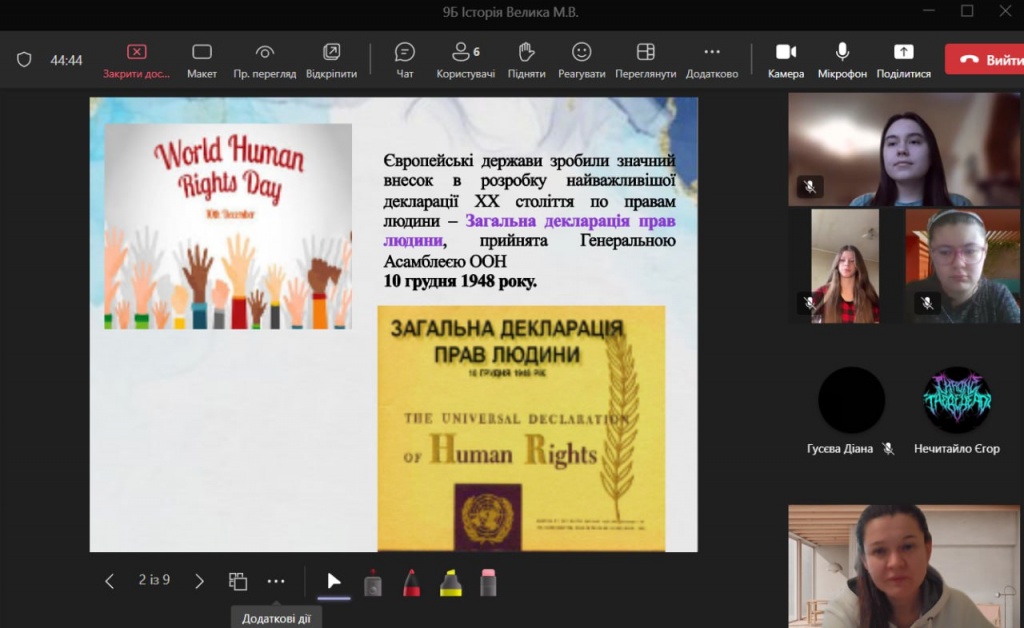Open the slide grid view icon
The image size is (1024, 628).
(x=238, y=581)
